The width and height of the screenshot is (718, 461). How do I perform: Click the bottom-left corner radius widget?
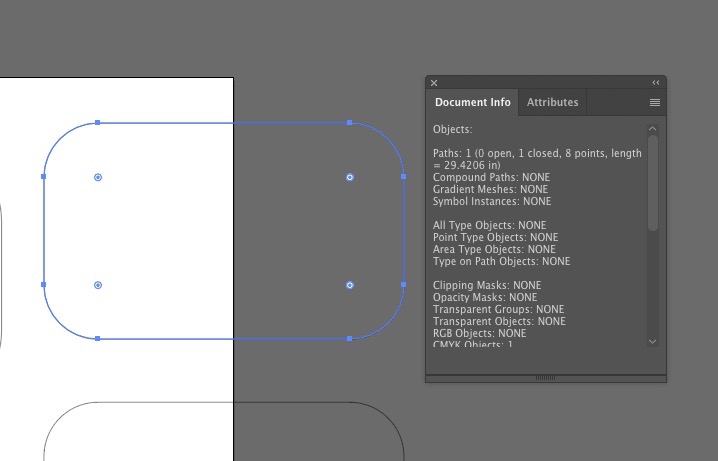98,285
